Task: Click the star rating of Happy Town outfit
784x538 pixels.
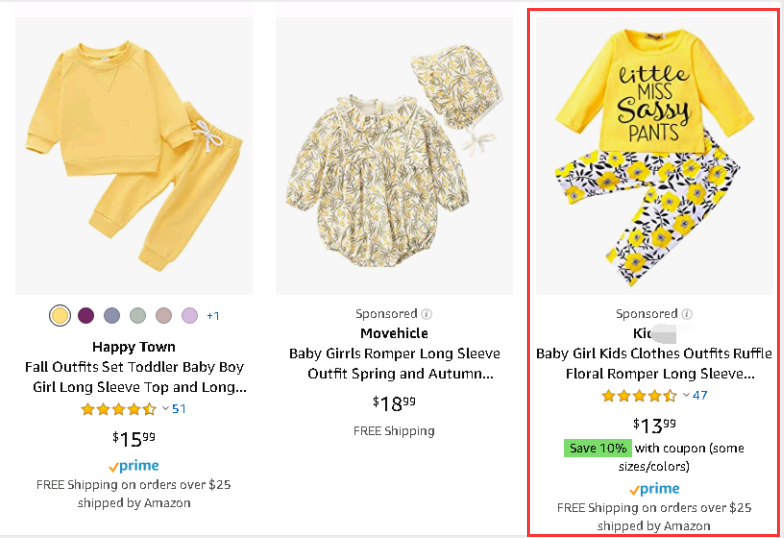Action: click(118, 409)
